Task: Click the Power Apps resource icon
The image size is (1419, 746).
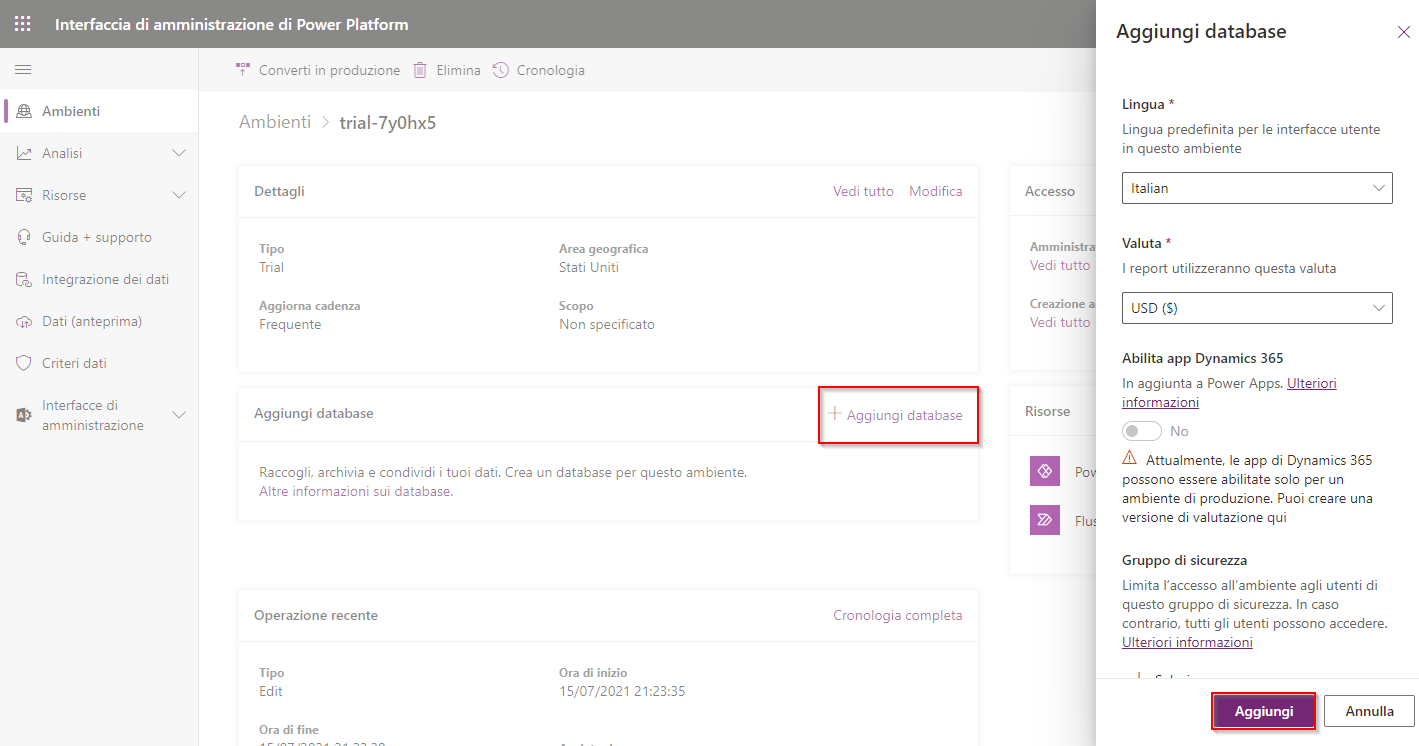Action: pos(1044,471)
